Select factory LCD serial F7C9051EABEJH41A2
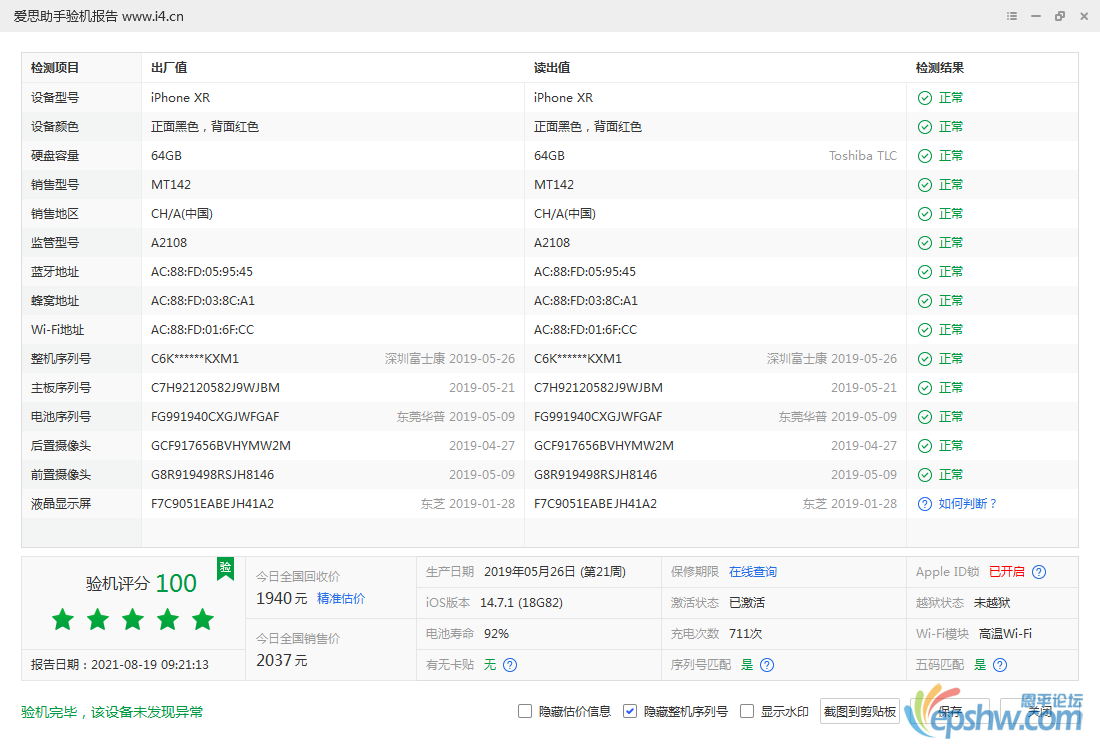Viewport: 1100px width, 749px height. tap(213, 504)
